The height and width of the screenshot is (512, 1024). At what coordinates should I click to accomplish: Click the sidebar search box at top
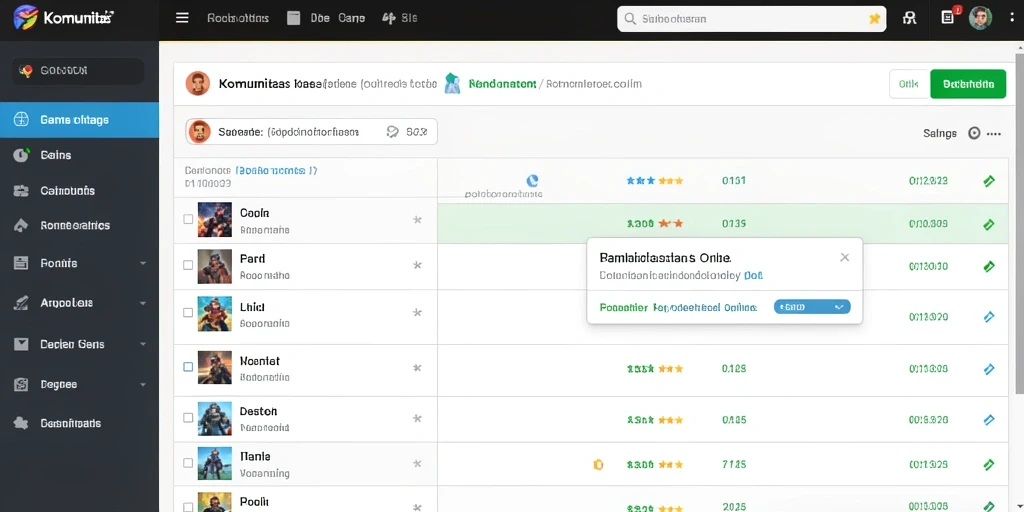coord(78,71)
